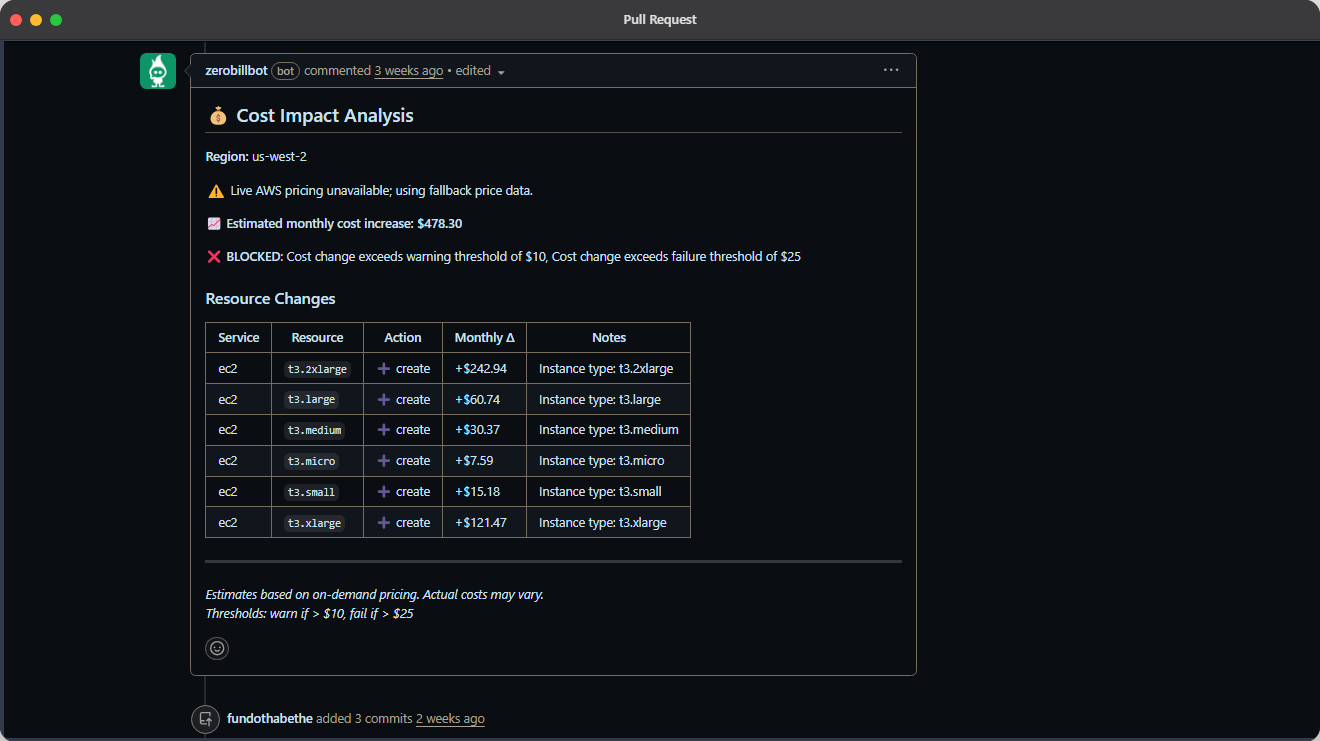This screenshot has height=741, width=1320.
Task: Click the bot badge next to zerobillbot
Action: (x=285, y=71)
